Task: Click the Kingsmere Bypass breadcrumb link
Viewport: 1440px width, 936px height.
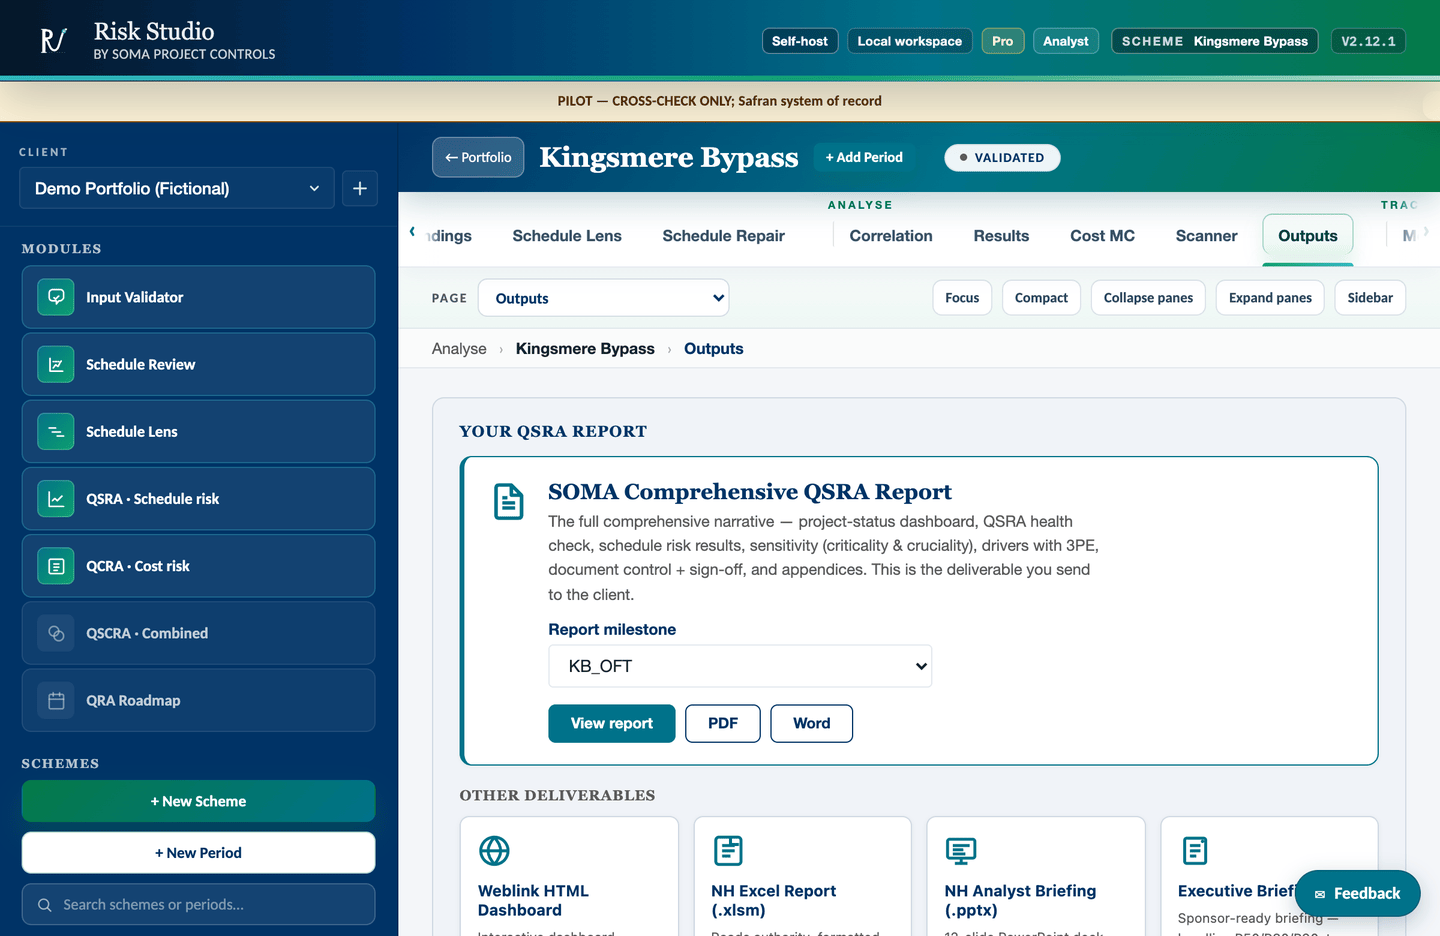Action: pos(585,349)
